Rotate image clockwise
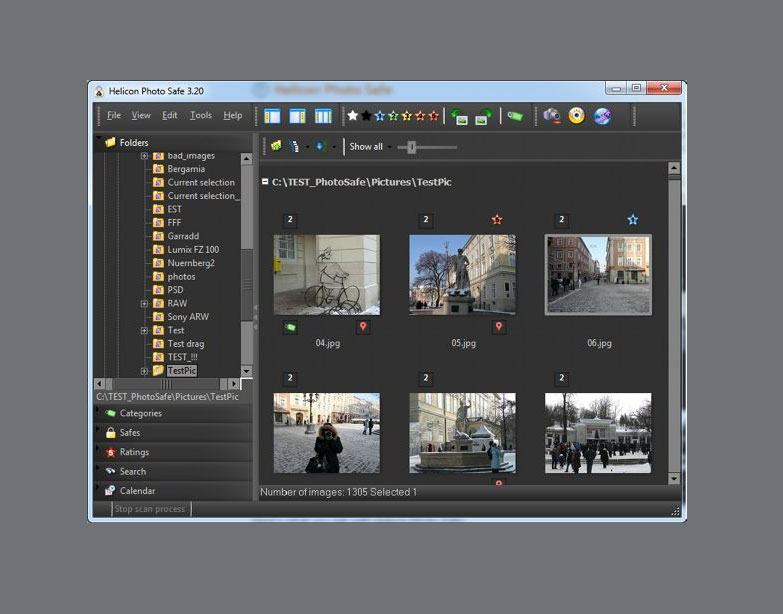783x614 pixels. 483,117
